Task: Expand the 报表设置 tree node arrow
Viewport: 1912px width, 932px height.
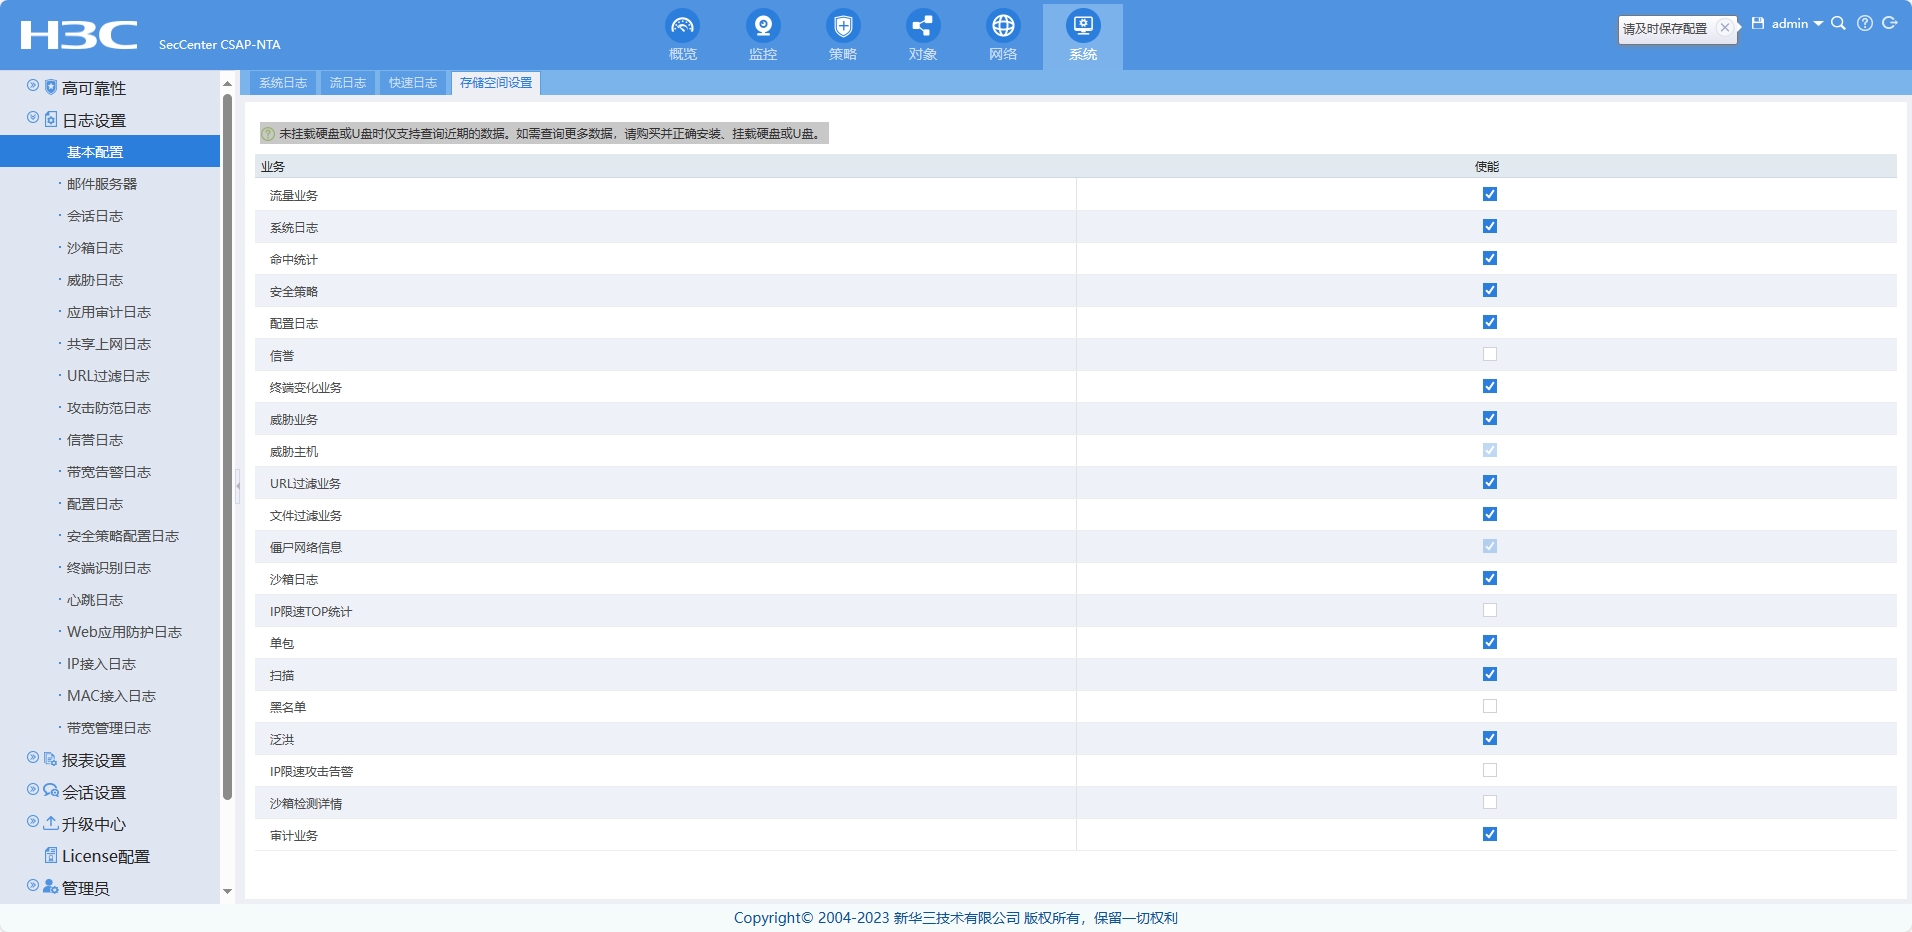Action: 33,758
